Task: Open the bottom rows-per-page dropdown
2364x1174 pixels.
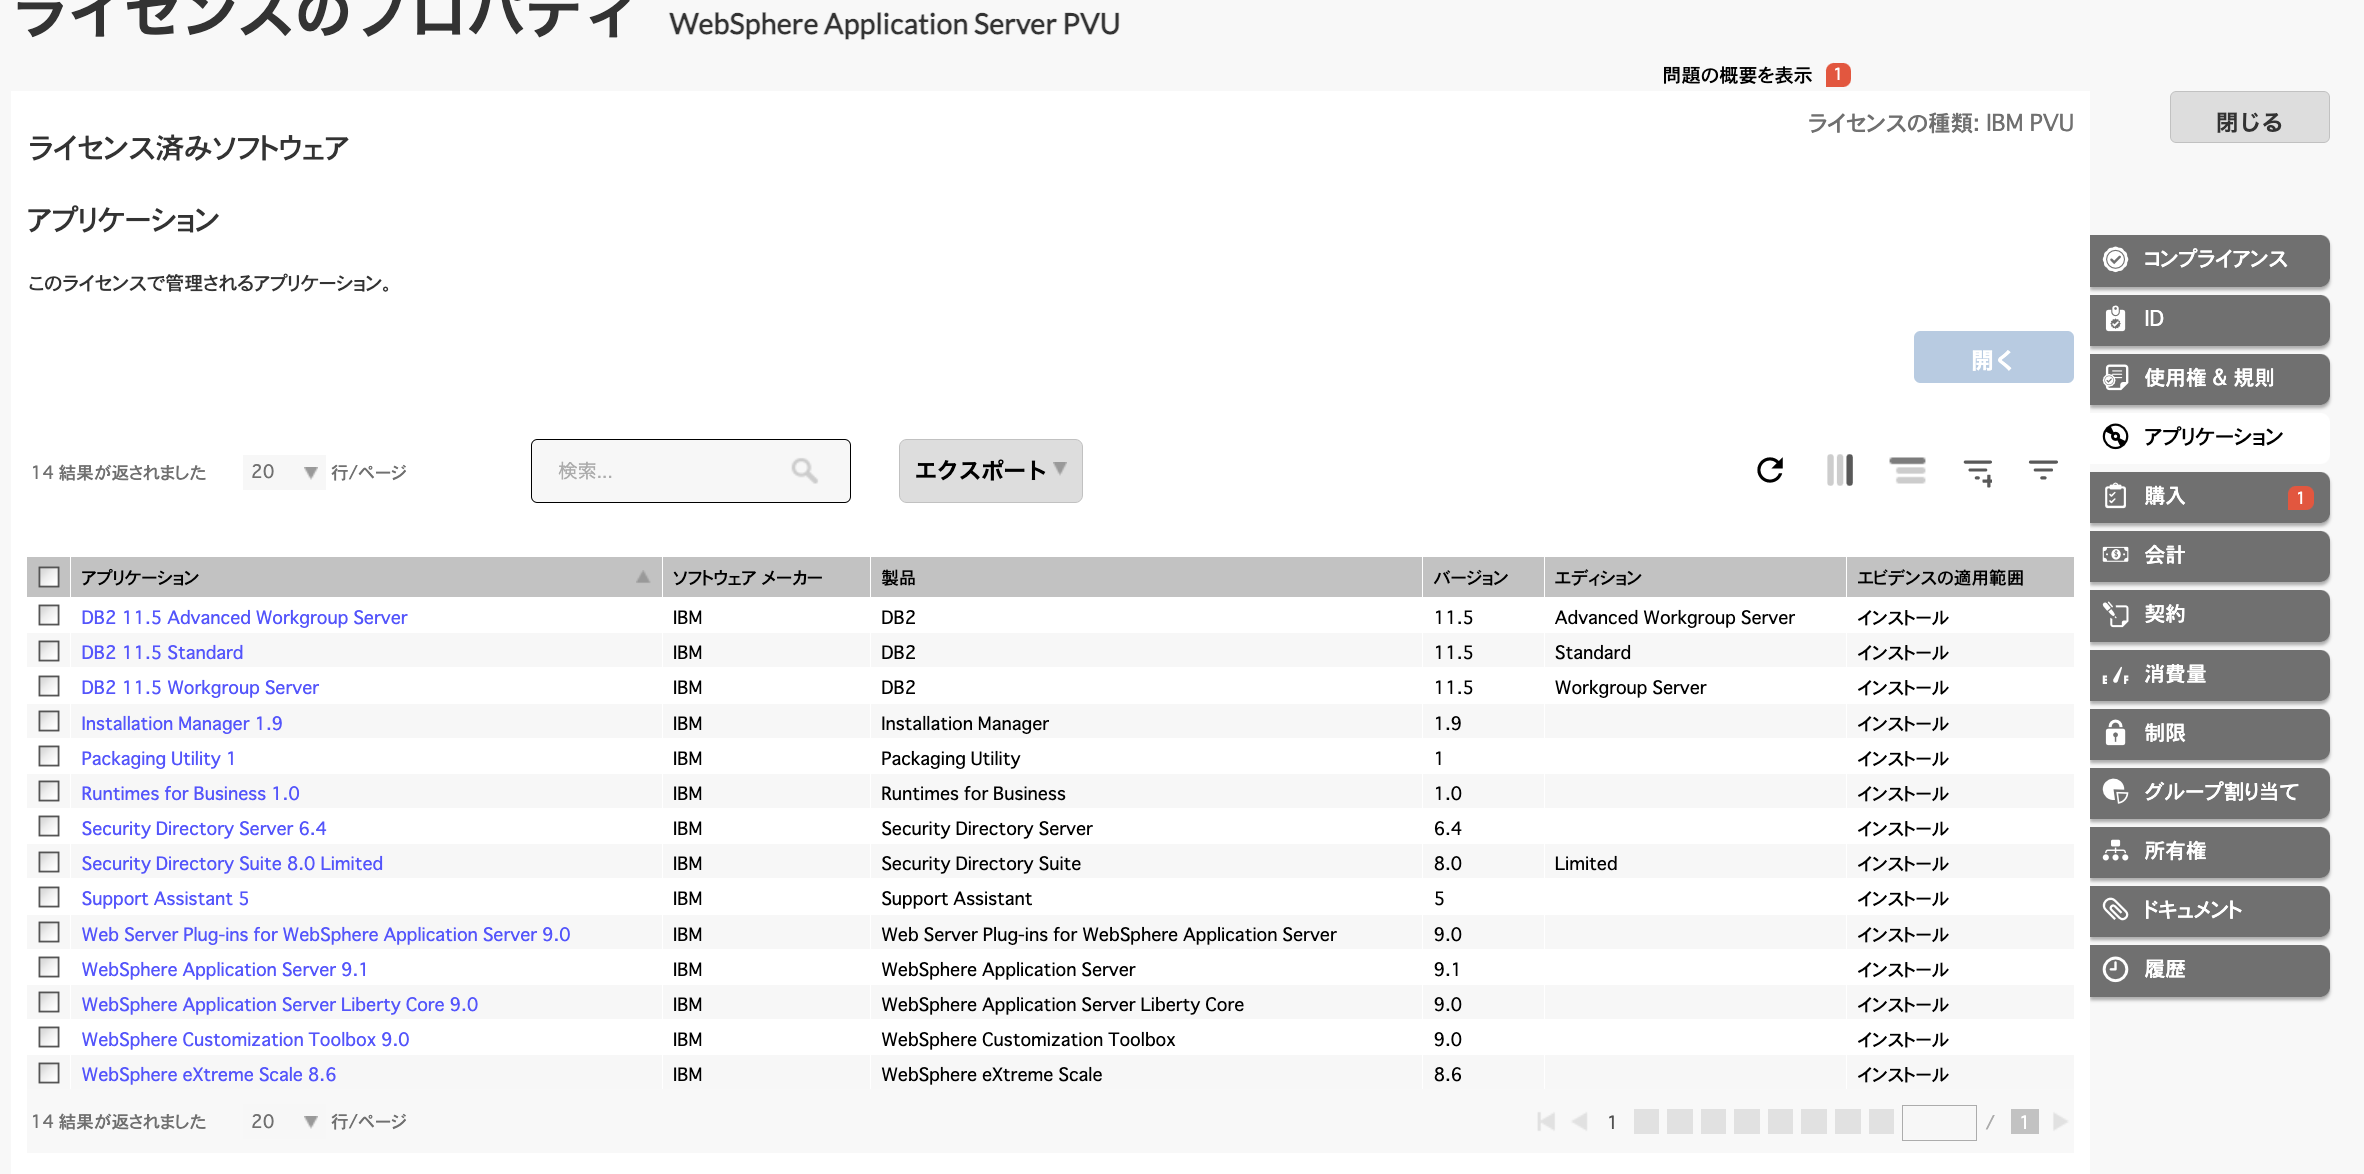Action: point(284,1121)
